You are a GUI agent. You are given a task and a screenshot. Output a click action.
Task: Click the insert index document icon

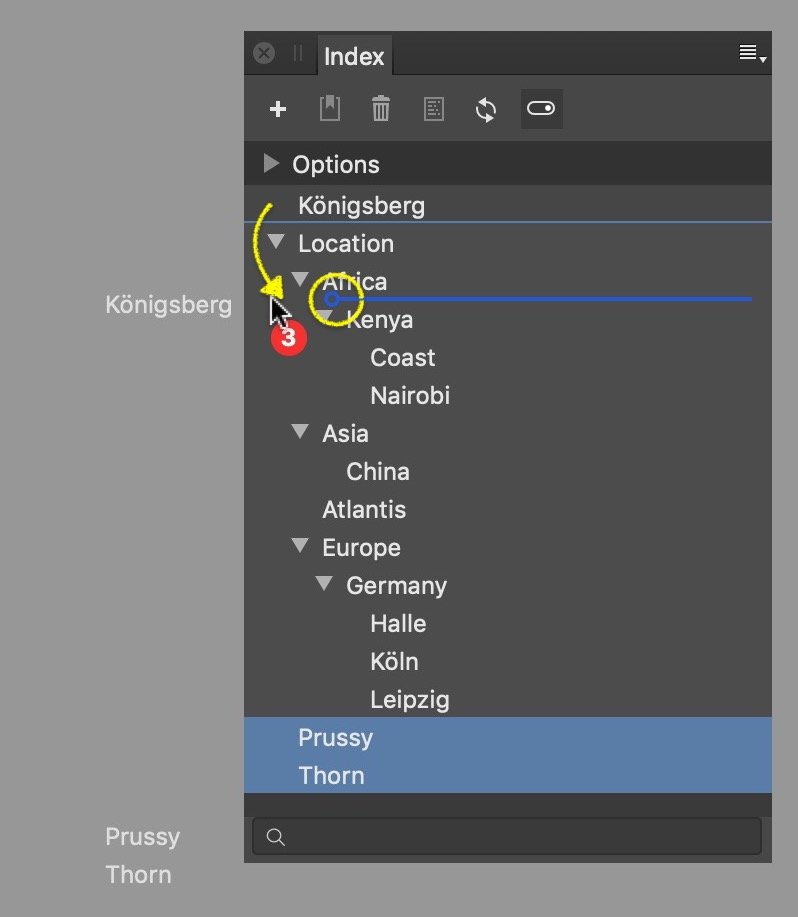pyautogui.click(x=433, y=110)
